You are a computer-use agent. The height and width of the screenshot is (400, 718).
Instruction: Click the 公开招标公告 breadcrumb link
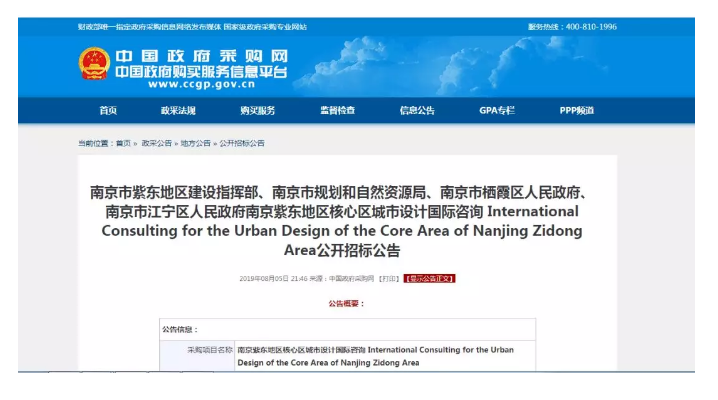(242, 144)
